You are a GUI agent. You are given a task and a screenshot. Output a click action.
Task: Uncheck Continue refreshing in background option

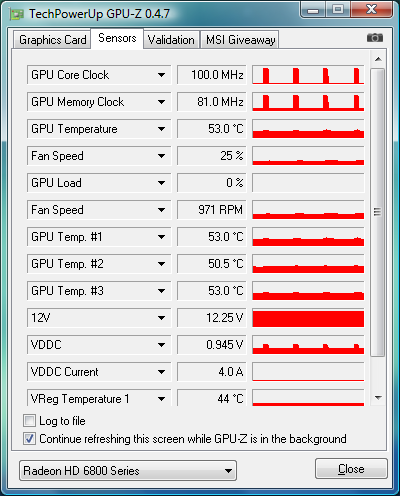29,439
